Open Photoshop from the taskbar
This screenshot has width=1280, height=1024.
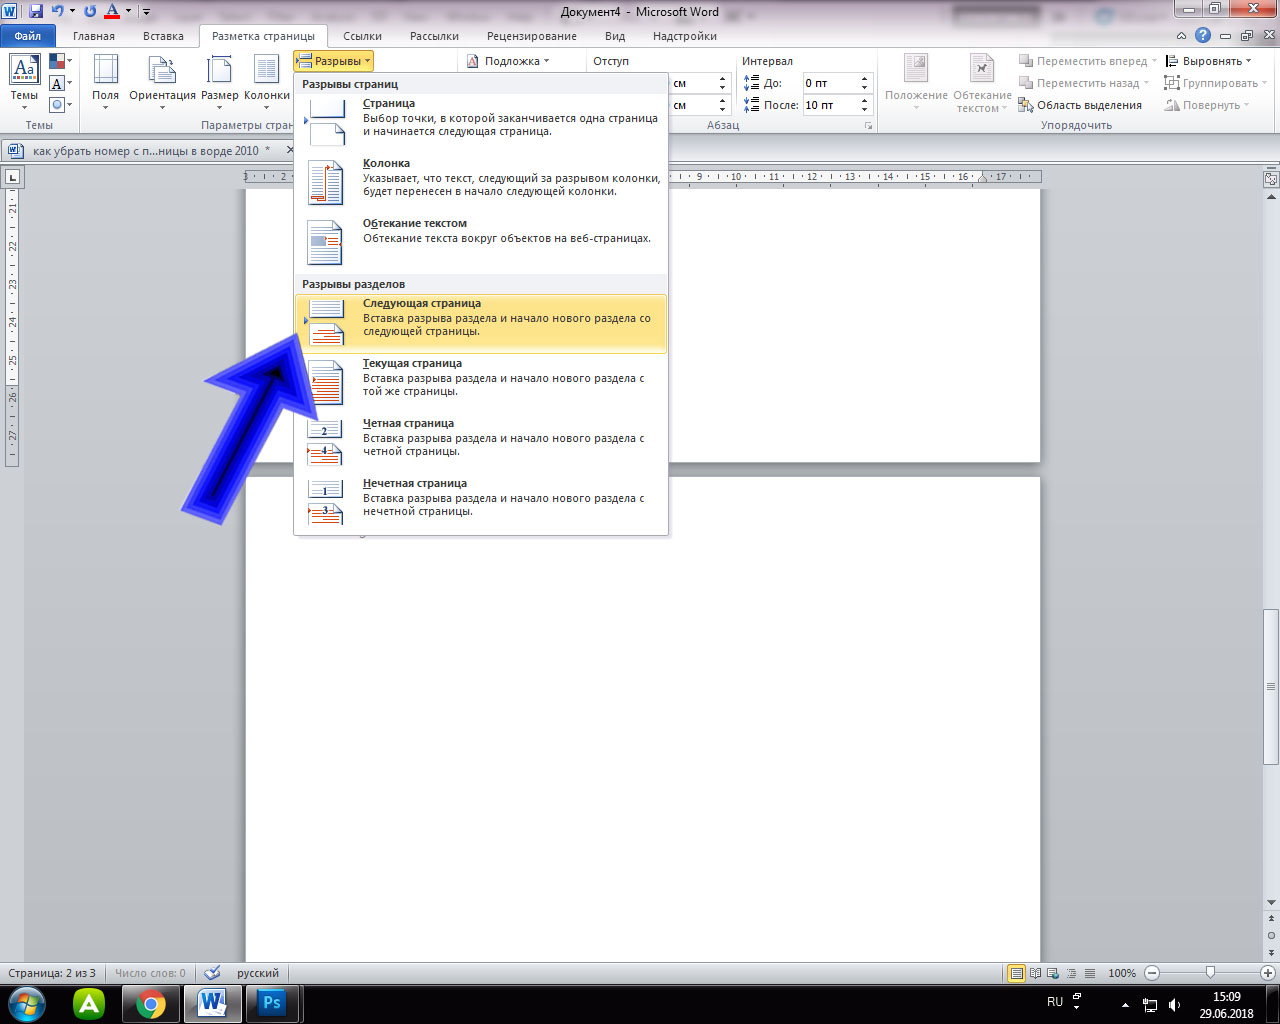271,1003
